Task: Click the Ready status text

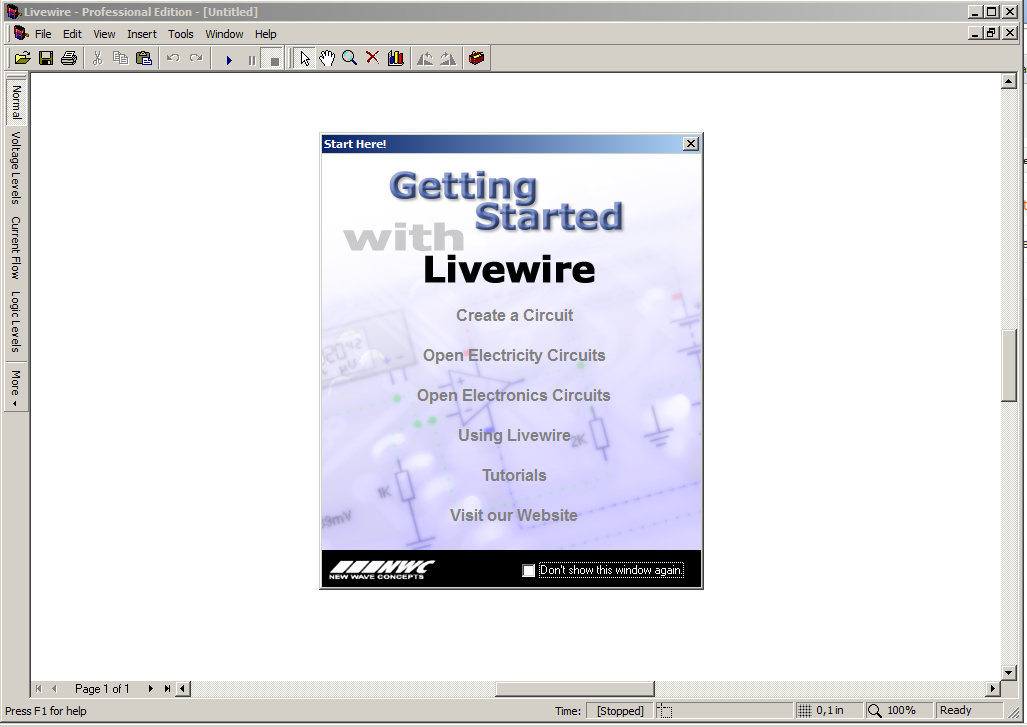Action: click(x=956, y=710)
